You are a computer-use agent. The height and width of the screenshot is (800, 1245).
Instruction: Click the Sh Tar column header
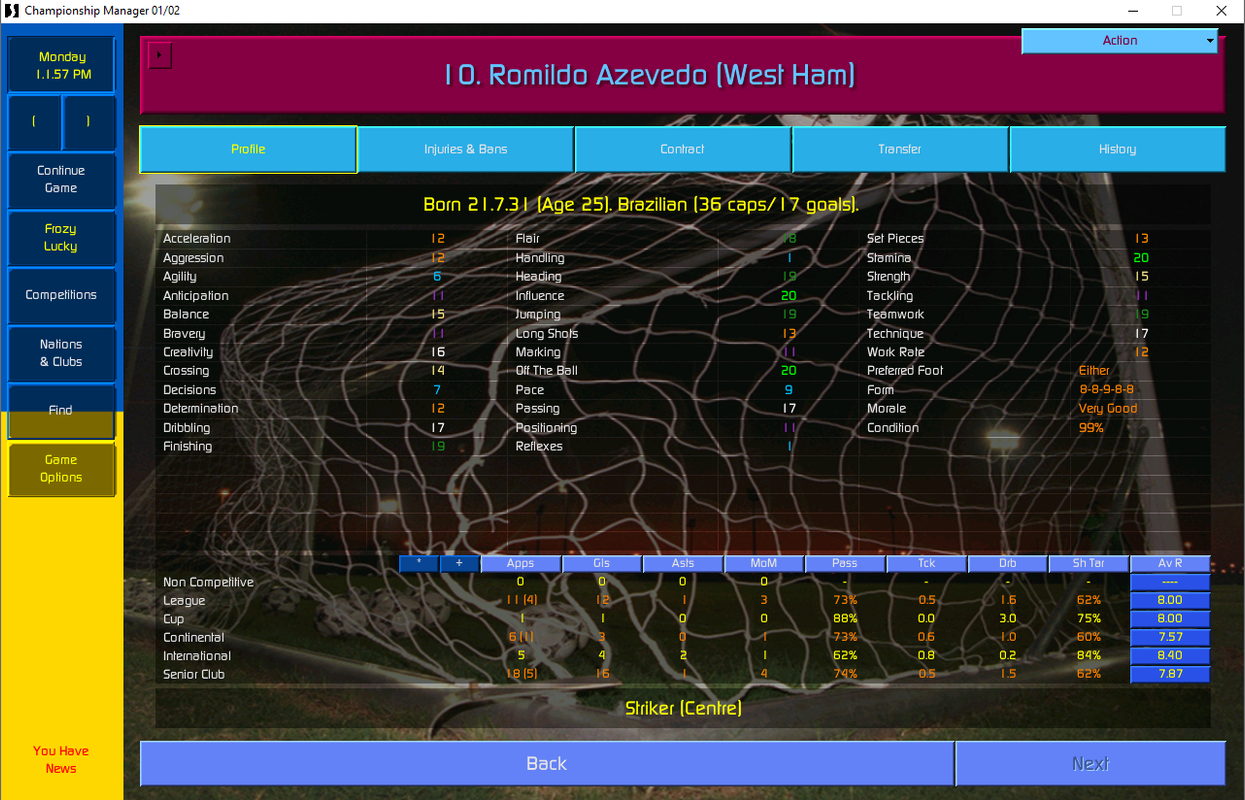[1088, 563]
